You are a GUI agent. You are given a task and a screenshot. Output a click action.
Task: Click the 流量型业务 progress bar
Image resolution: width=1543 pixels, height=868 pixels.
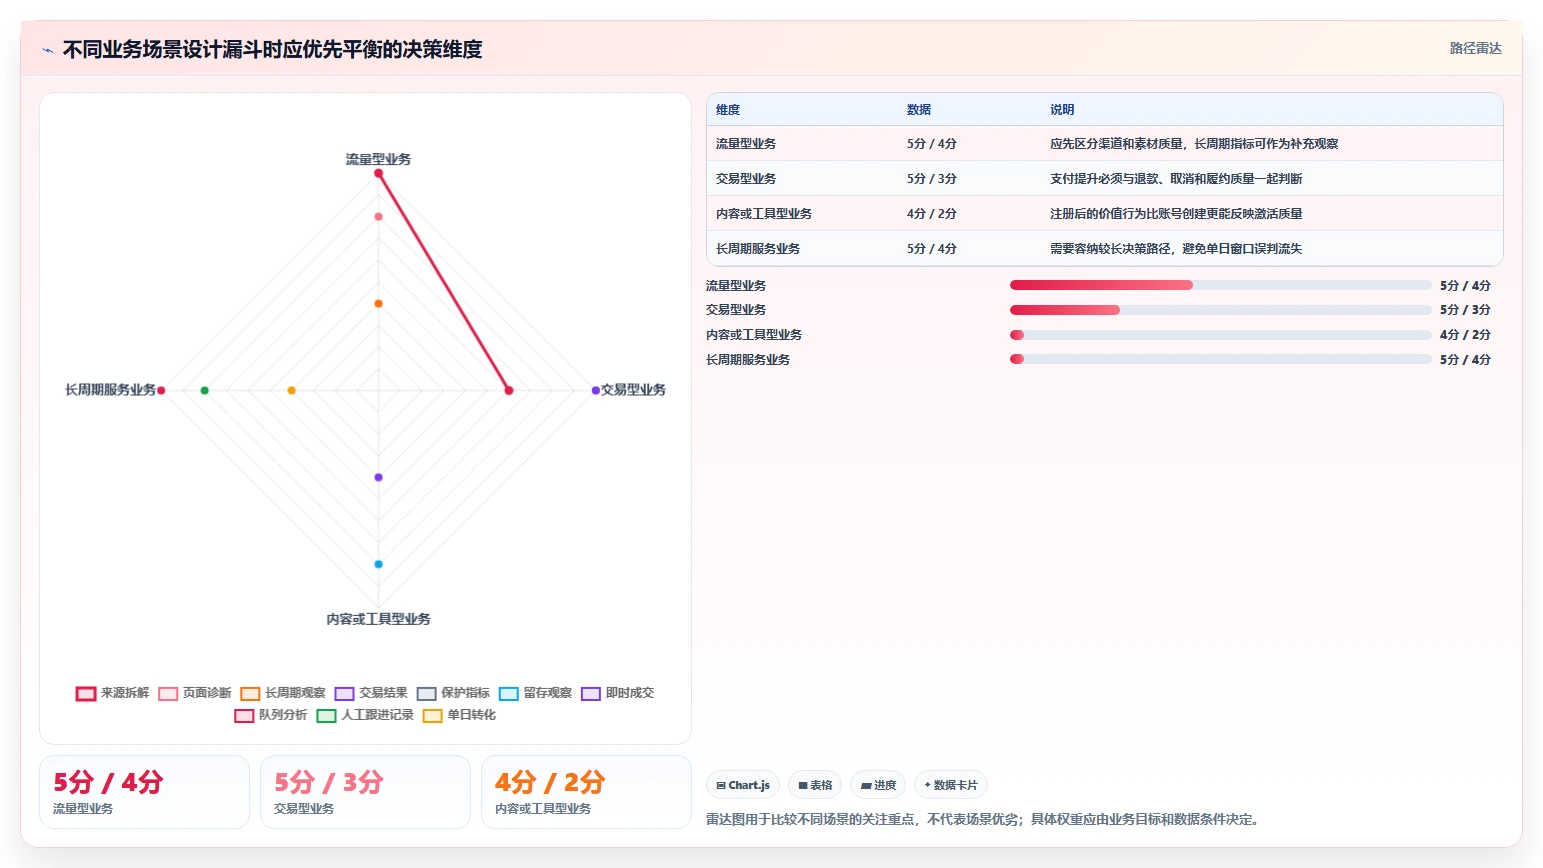pos(1220,285)
